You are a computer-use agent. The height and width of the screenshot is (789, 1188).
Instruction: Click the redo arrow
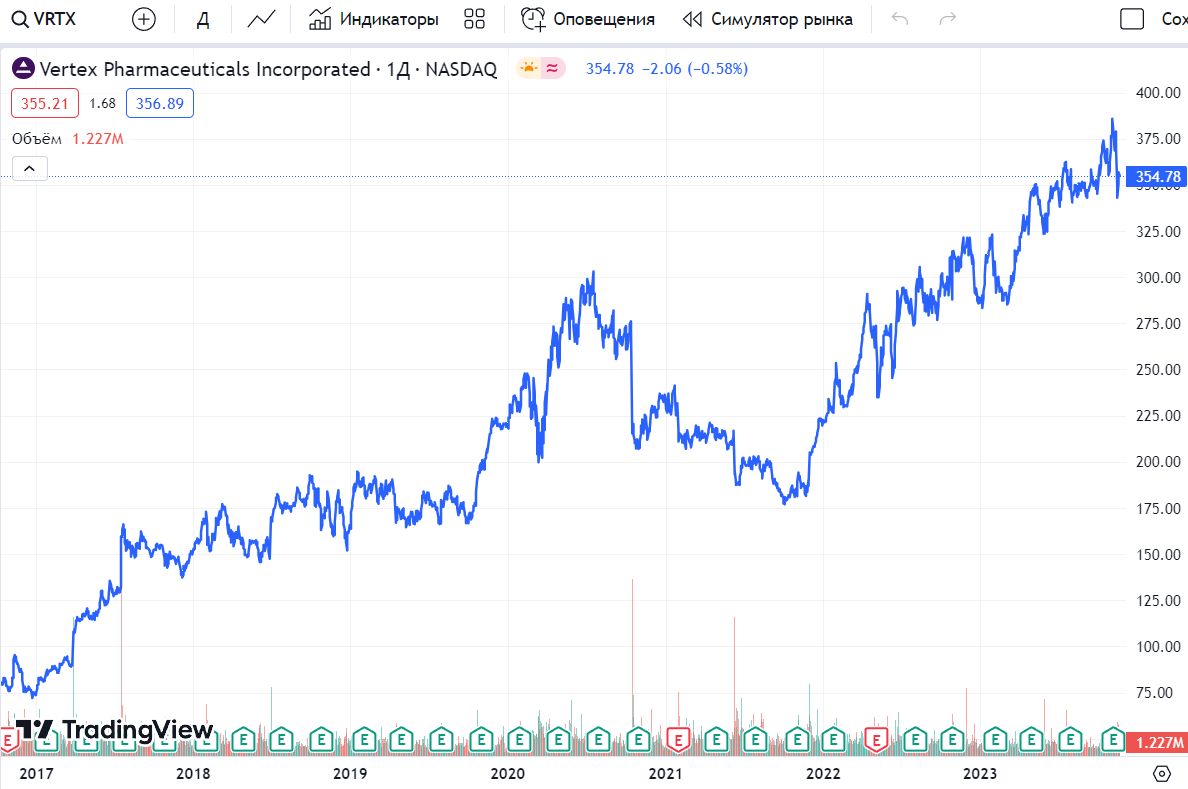coord(947,19)
